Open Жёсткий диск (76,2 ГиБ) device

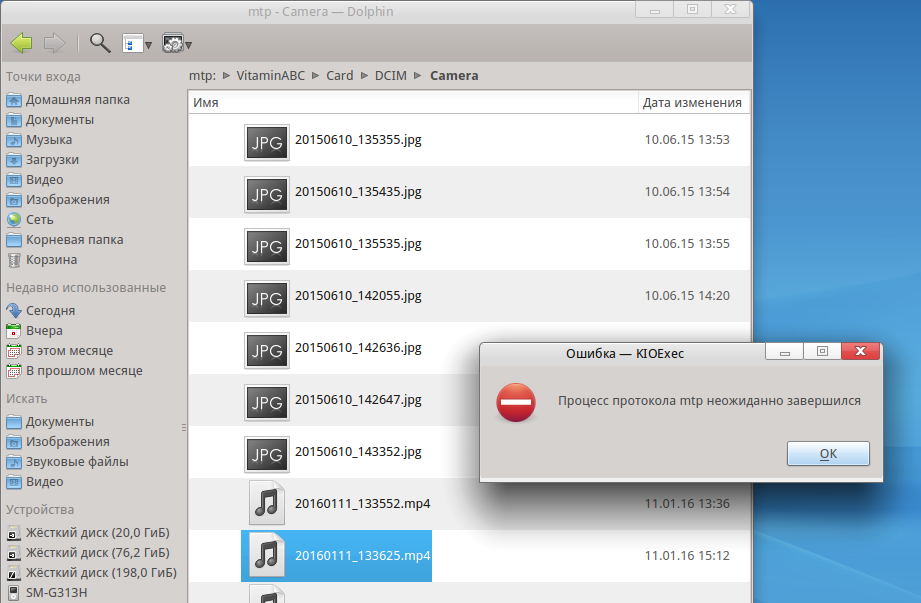(x=88, y=553)
